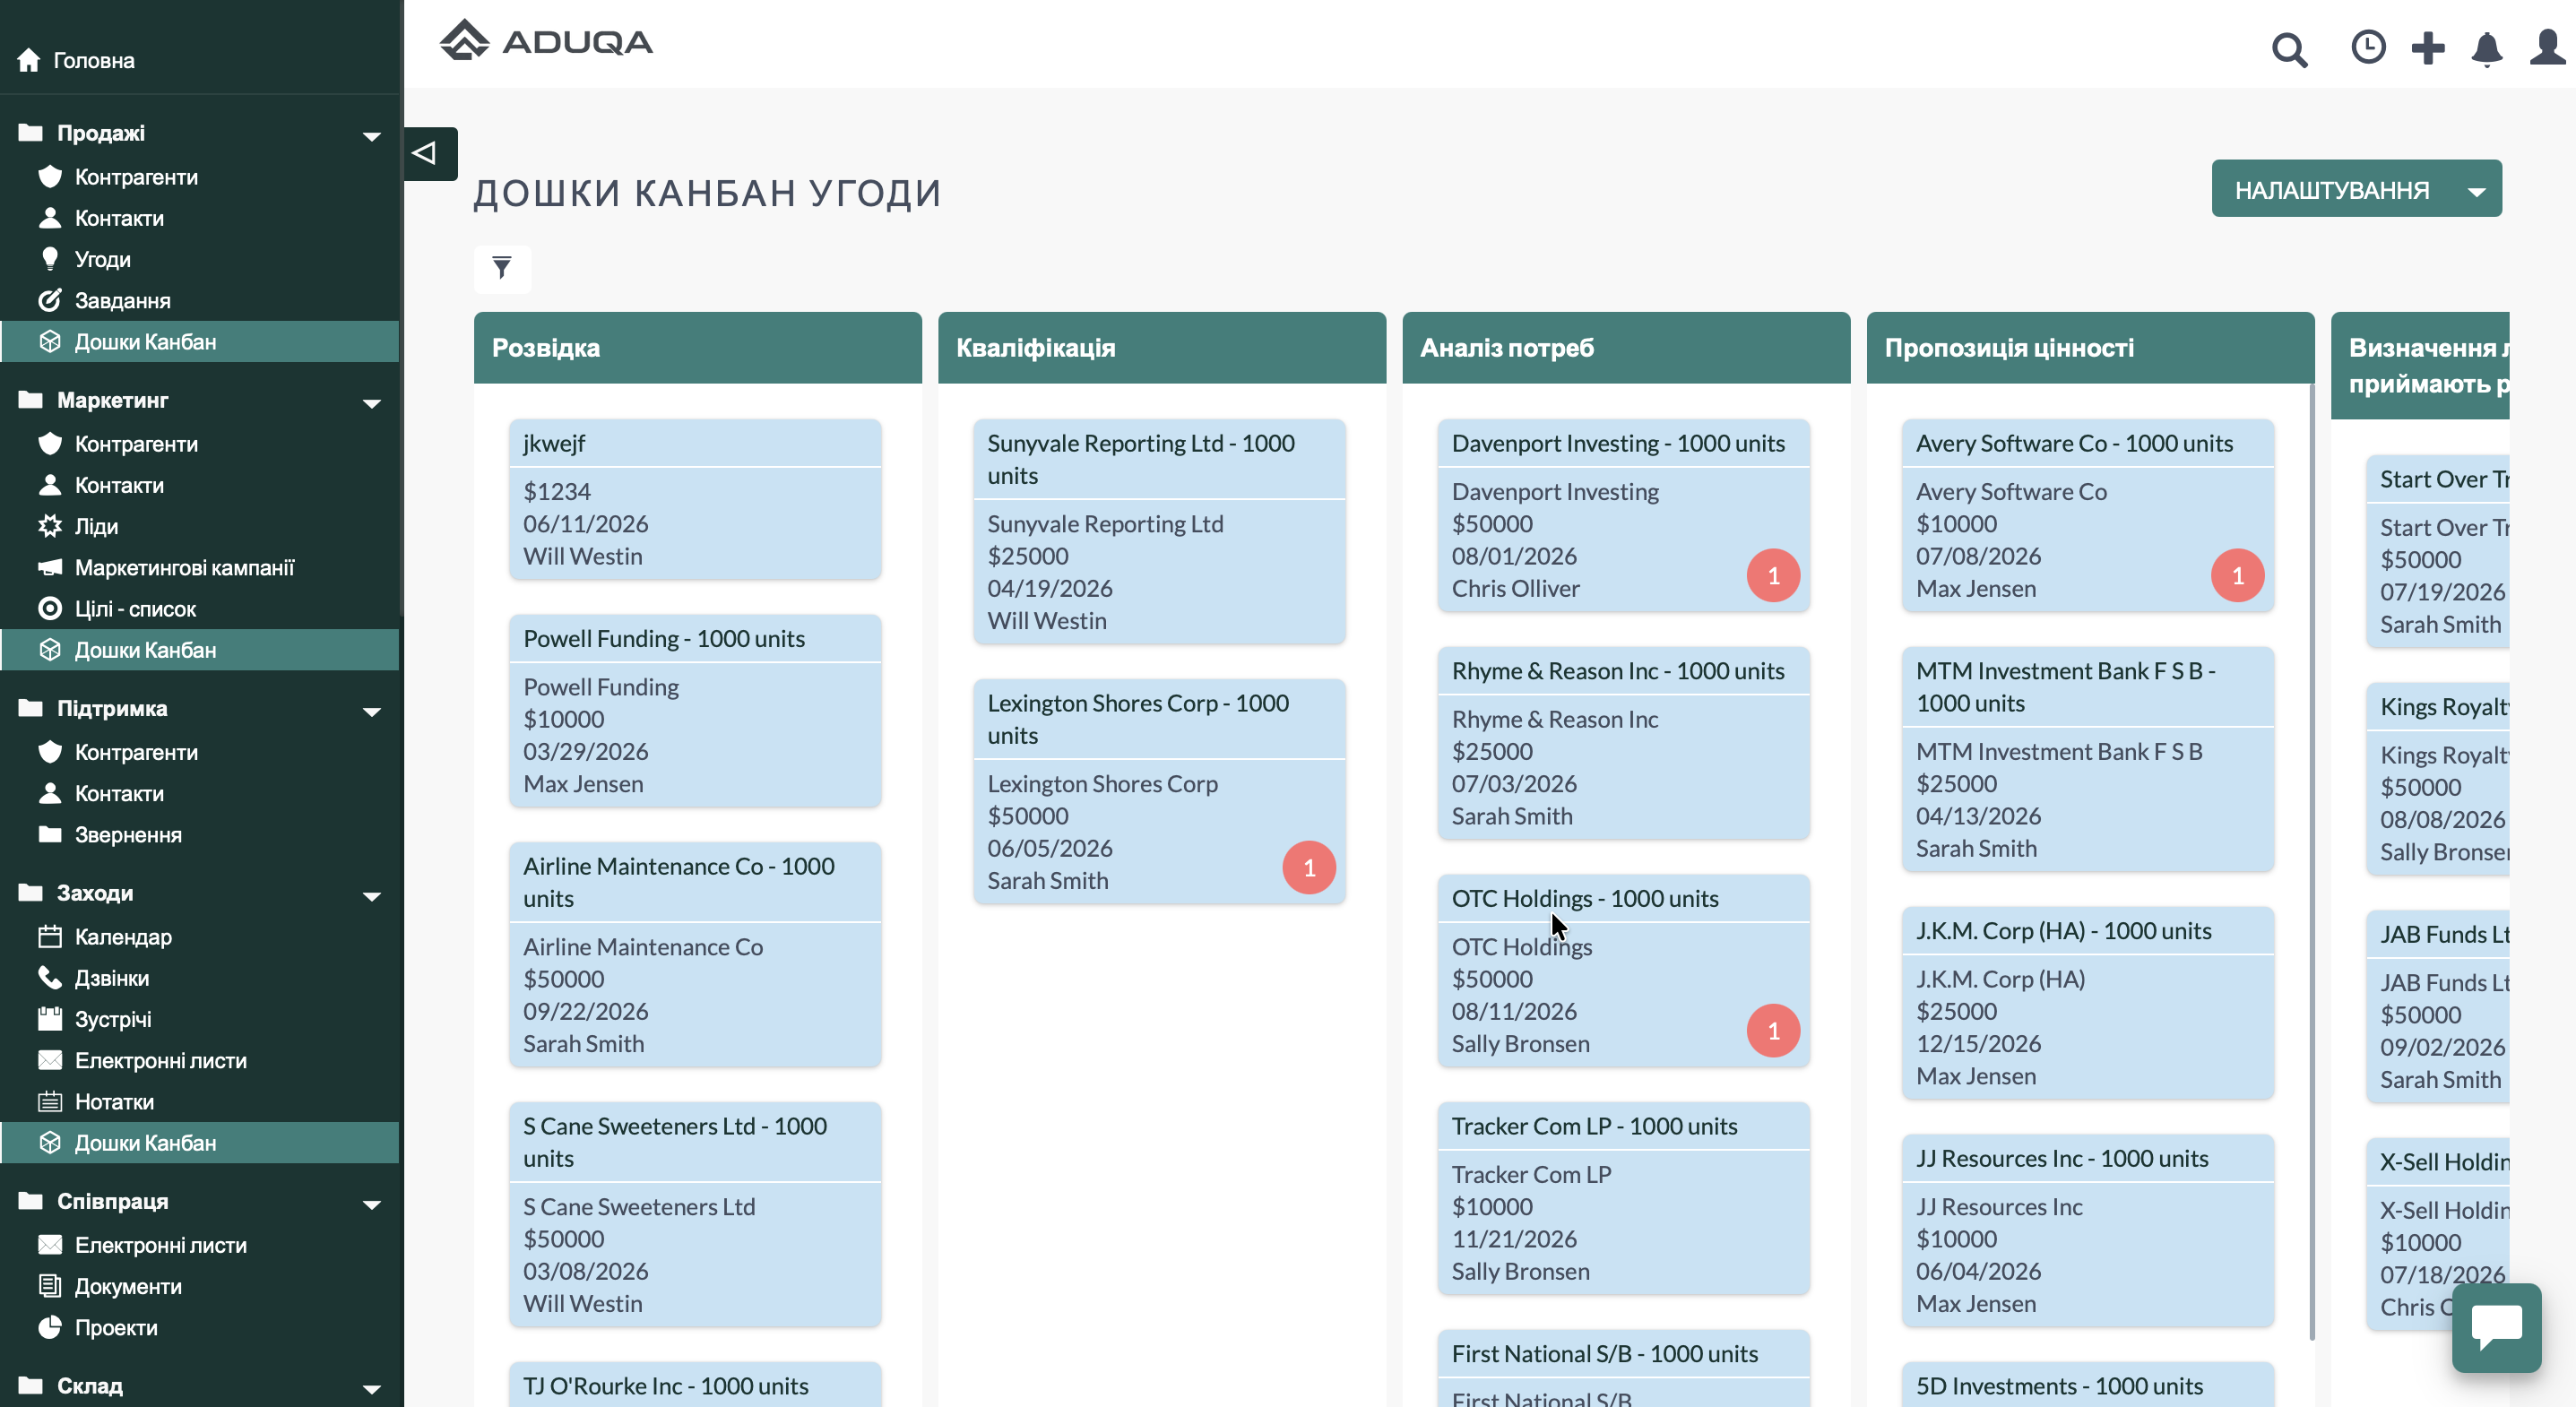Open notifications bell
Screen dimensions: 2576x1407
tap(2487, 48)
